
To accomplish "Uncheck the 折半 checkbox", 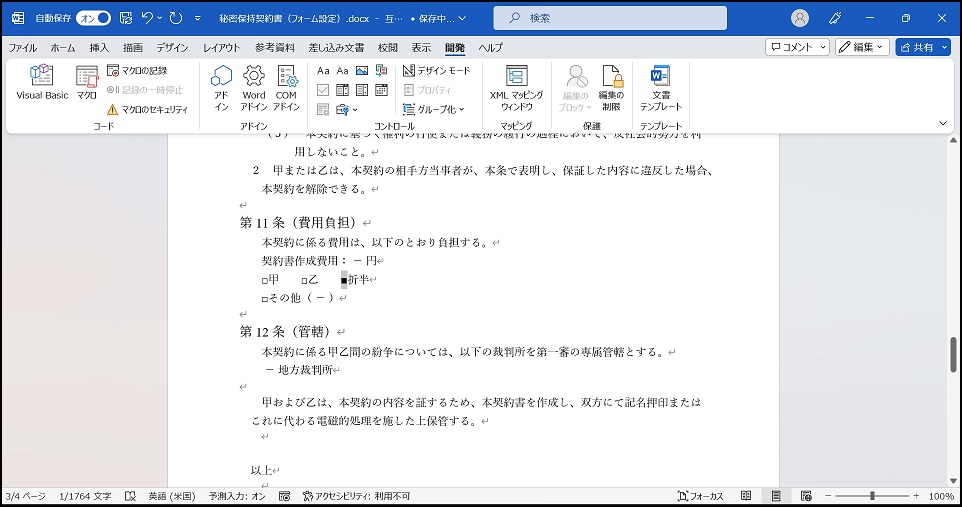I will pyautogui.click(x=344, y=280).
